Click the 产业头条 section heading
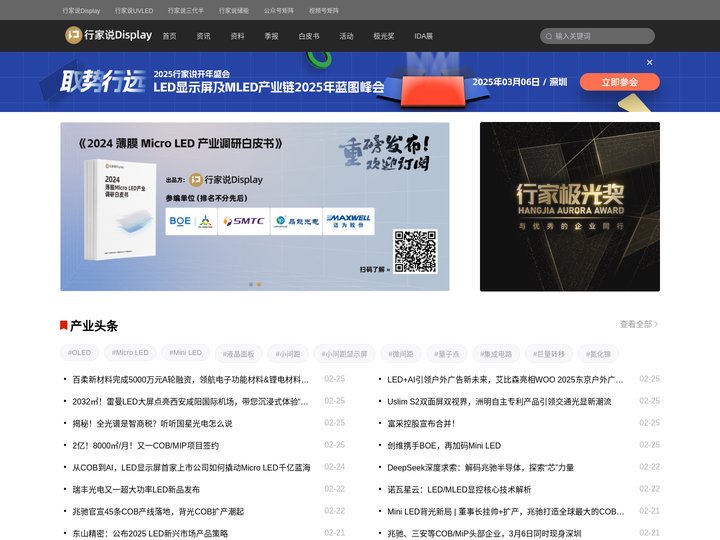The image size is (720, 540). [94, 326]
